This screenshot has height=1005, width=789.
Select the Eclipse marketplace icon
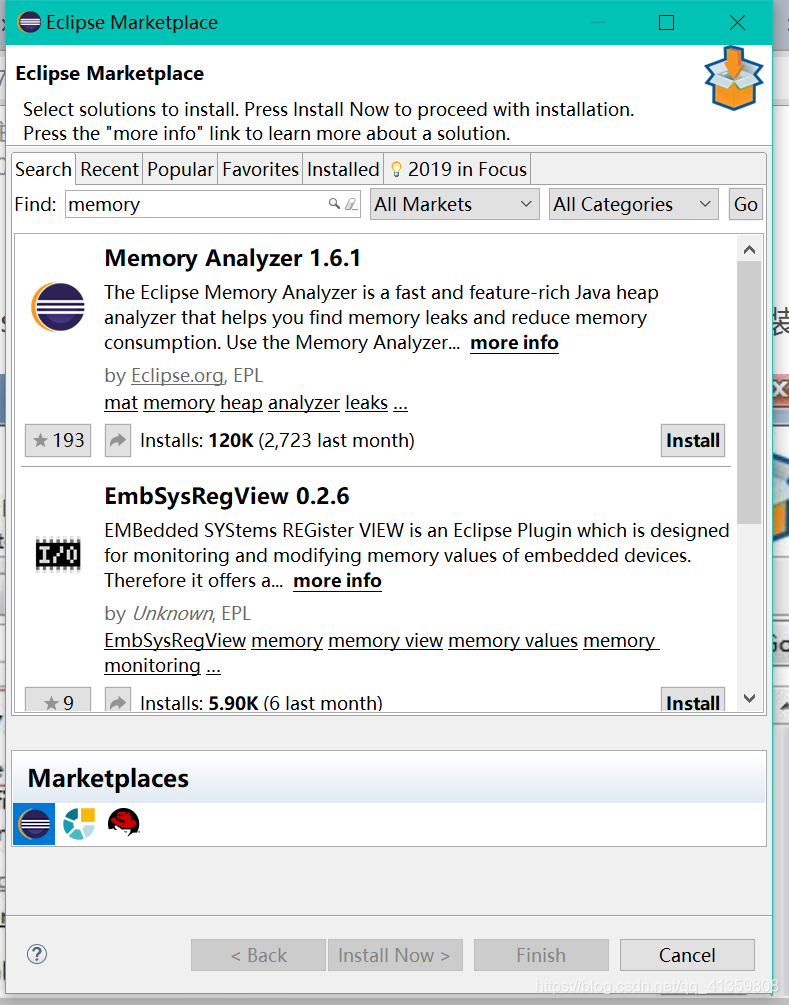(x=34, y=824)
